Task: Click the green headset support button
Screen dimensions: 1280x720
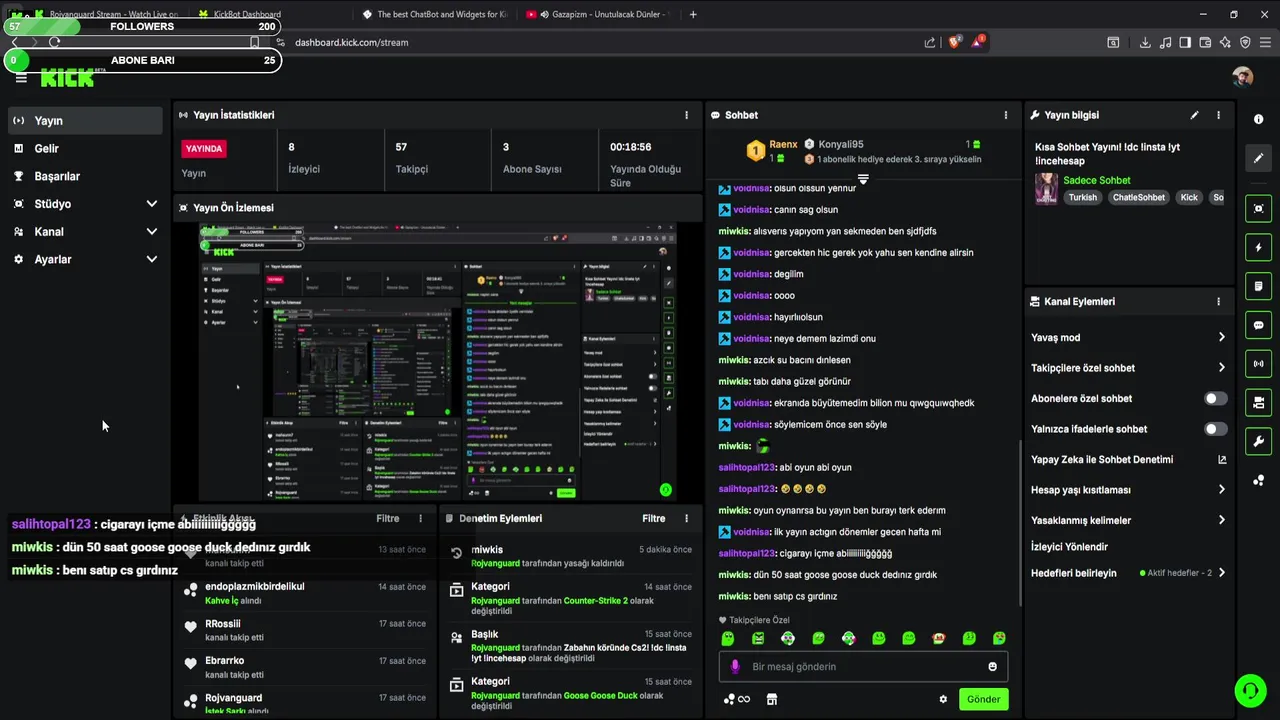Action: (x=1249, y=690)
